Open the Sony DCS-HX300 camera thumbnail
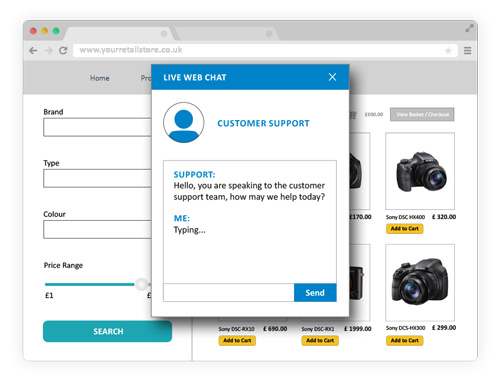This screenshot has width=500, height=384. (x=420, y=283)
